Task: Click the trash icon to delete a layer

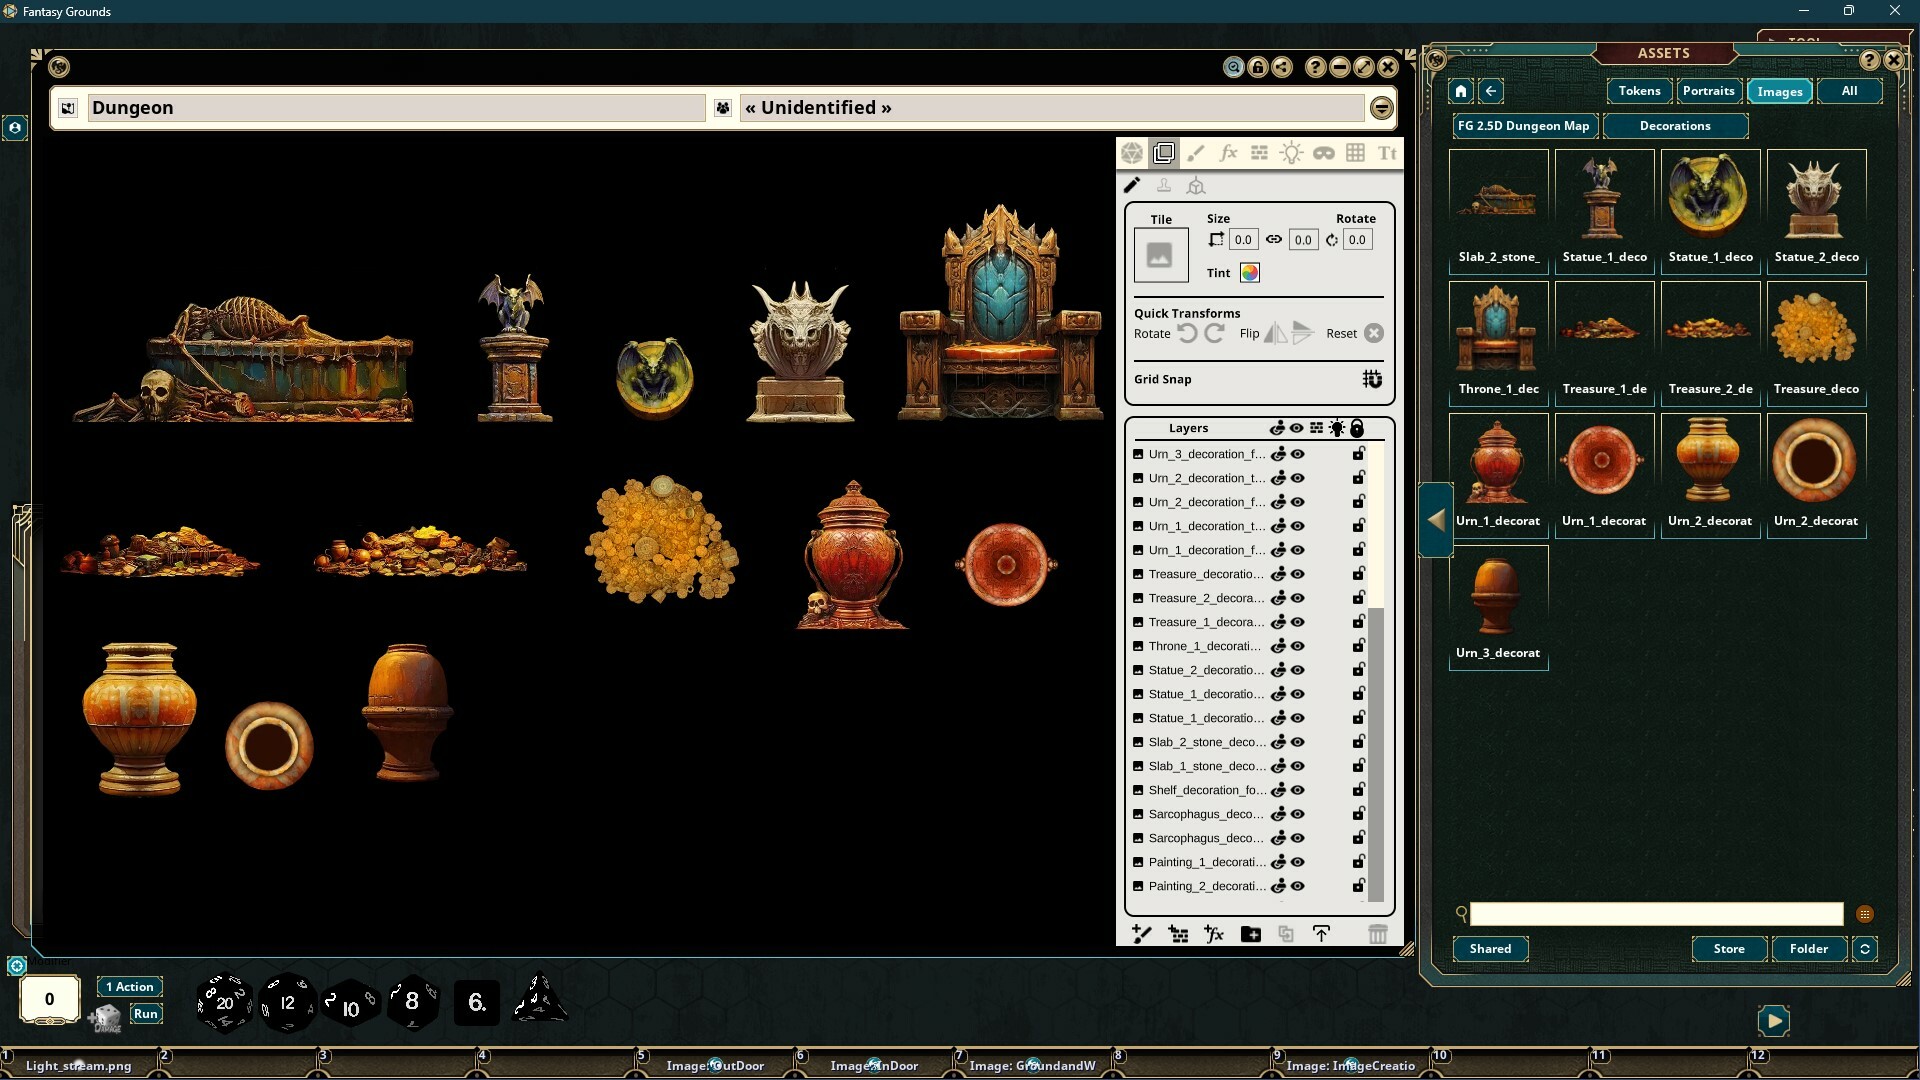Action: tap(1379, 933)
